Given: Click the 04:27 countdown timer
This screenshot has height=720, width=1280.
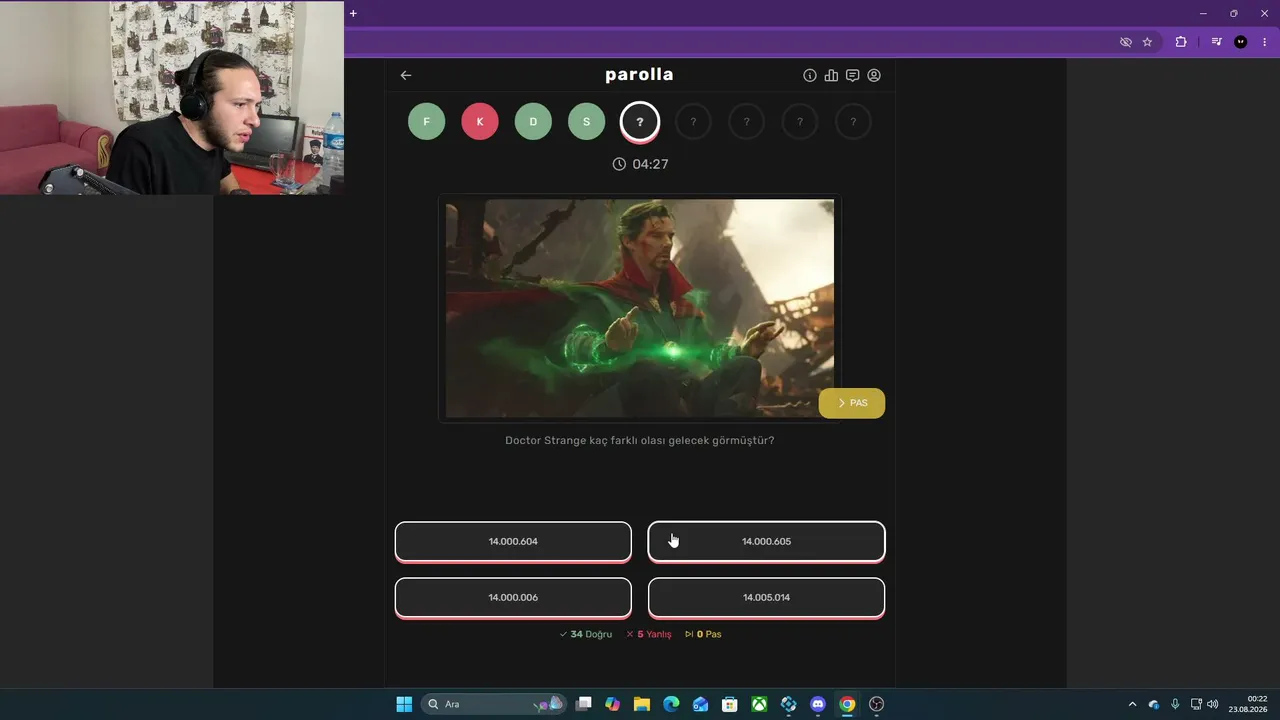Looking at the screenshot, I should point(640,164).
